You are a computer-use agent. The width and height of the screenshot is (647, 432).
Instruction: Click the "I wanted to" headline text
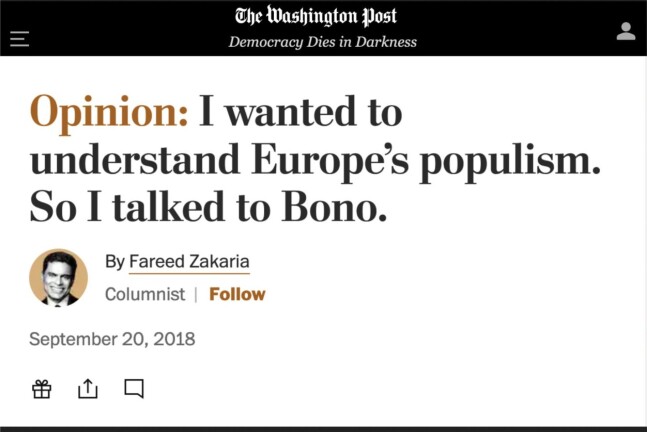tap(300, 111)
